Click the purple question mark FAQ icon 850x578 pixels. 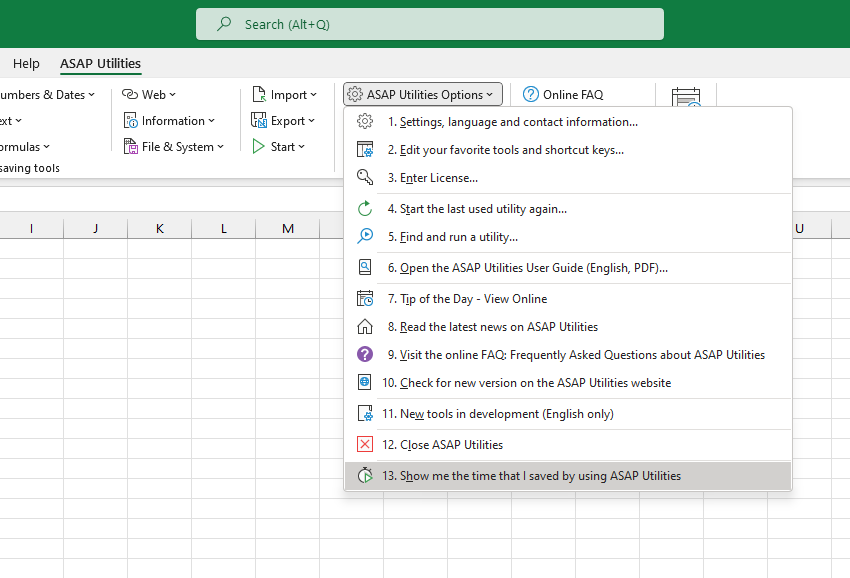tap(365, 355)
